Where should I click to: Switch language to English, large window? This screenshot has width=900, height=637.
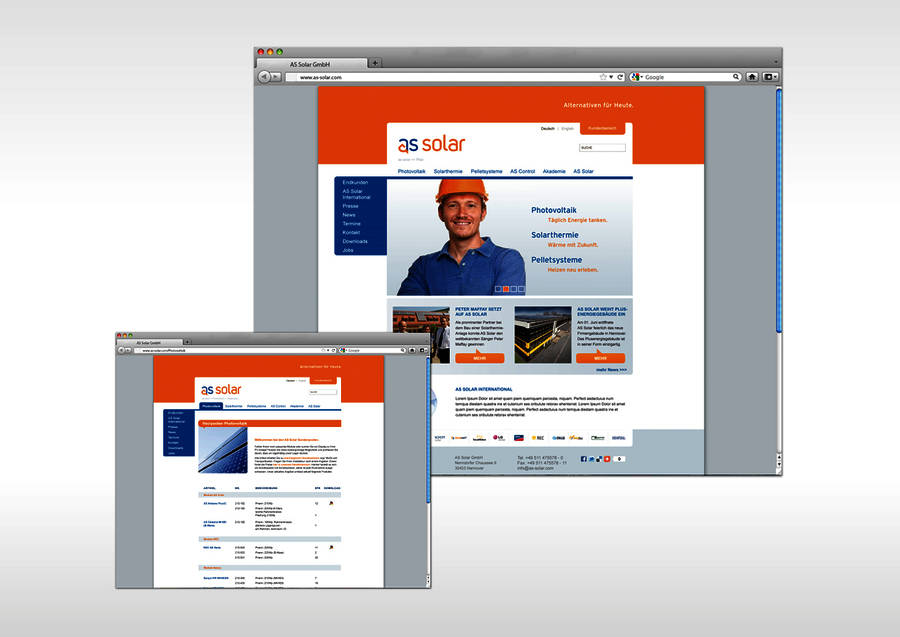click(x=567, y=129)
